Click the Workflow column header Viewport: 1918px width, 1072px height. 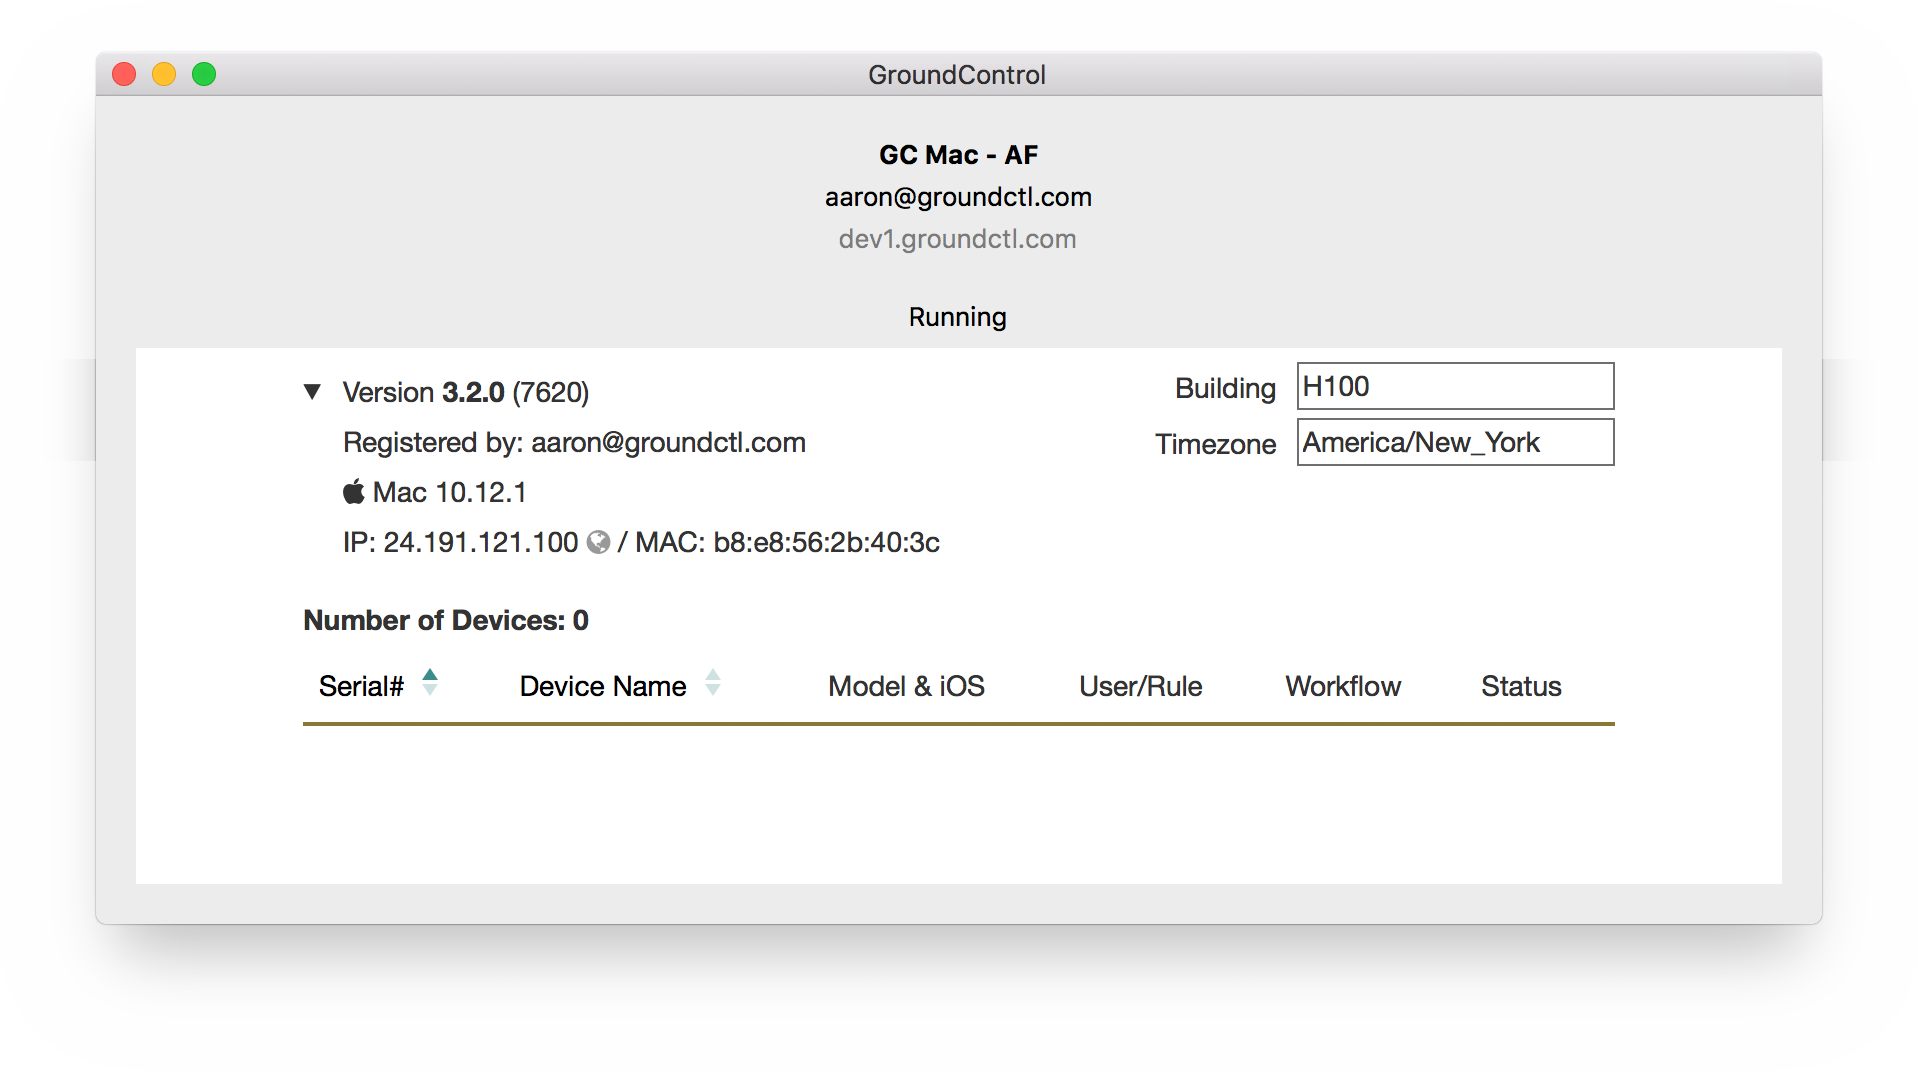tap(1343, 686)
